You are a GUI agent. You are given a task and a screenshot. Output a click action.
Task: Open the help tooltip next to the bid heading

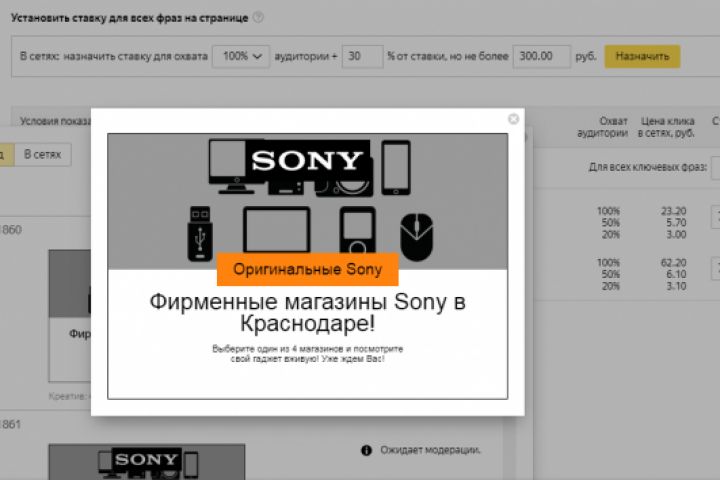[x=259, y=17]
